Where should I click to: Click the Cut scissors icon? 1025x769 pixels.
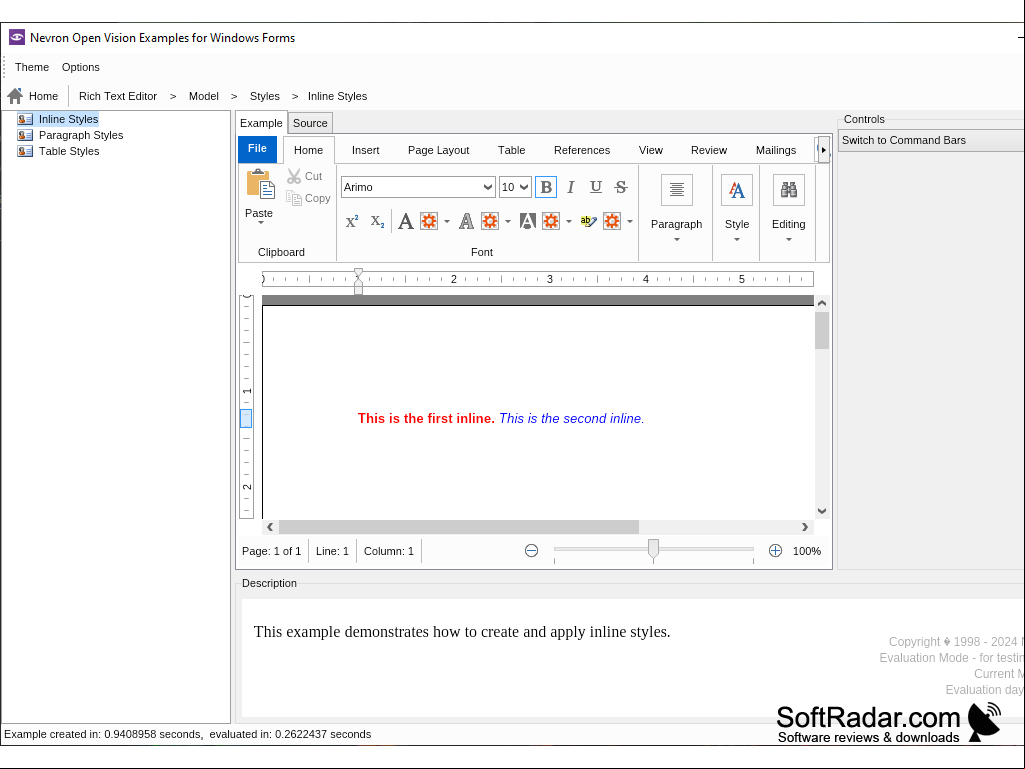pyautogui.click(x=294, y=176)
